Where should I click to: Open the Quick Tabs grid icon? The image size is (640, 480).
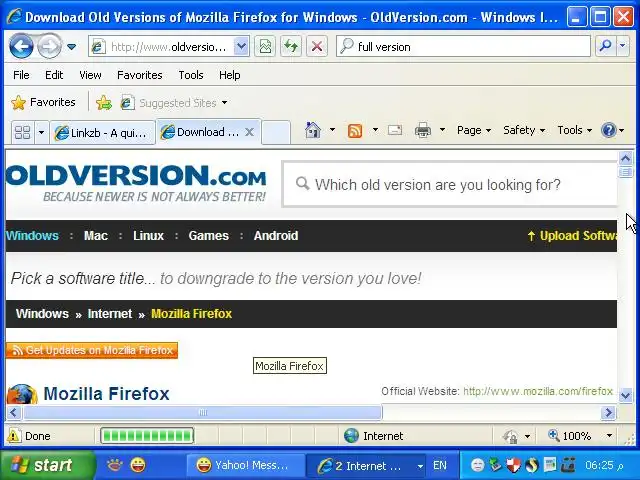[x=22, y=132]
